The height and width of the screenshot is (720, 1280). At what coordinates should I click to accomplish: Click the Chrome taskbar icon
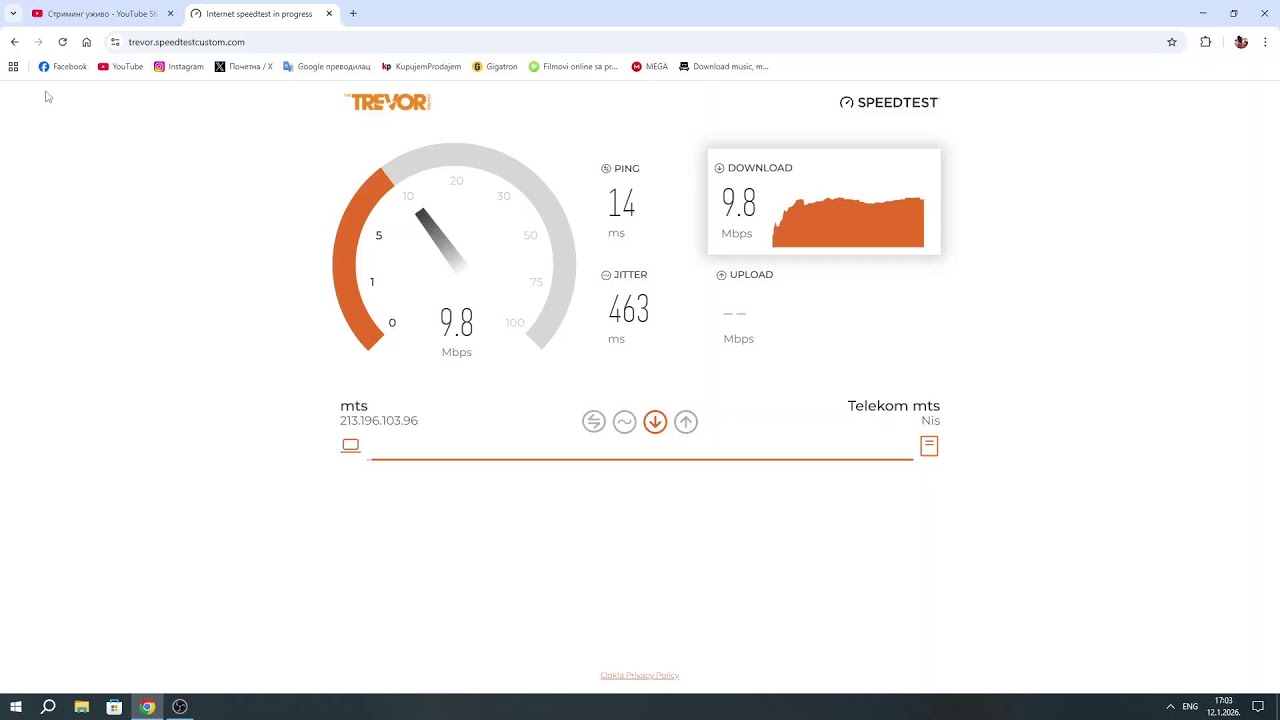pyautogui.click(x=147, y=707)
